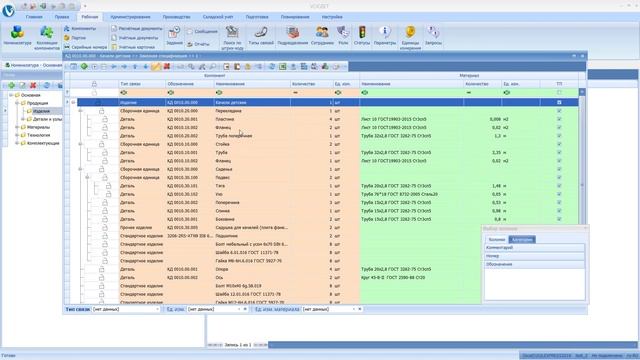Click the red delete icon in left panel toolbar
Screen dimensions: 640x360
(x=33, y=85)
